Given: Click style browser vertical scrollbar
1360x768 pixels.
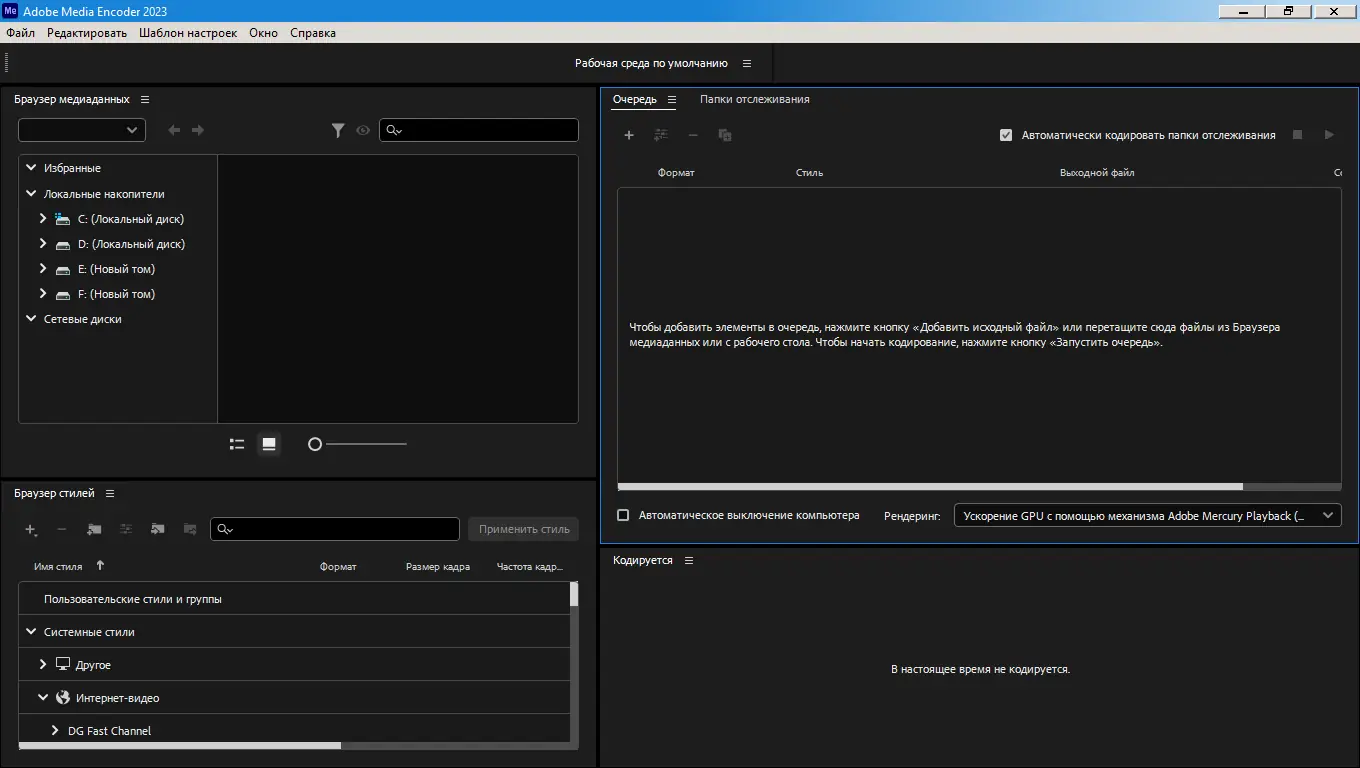Looking at the screenshot, I should pyautogui.click(x=574, y=594).
